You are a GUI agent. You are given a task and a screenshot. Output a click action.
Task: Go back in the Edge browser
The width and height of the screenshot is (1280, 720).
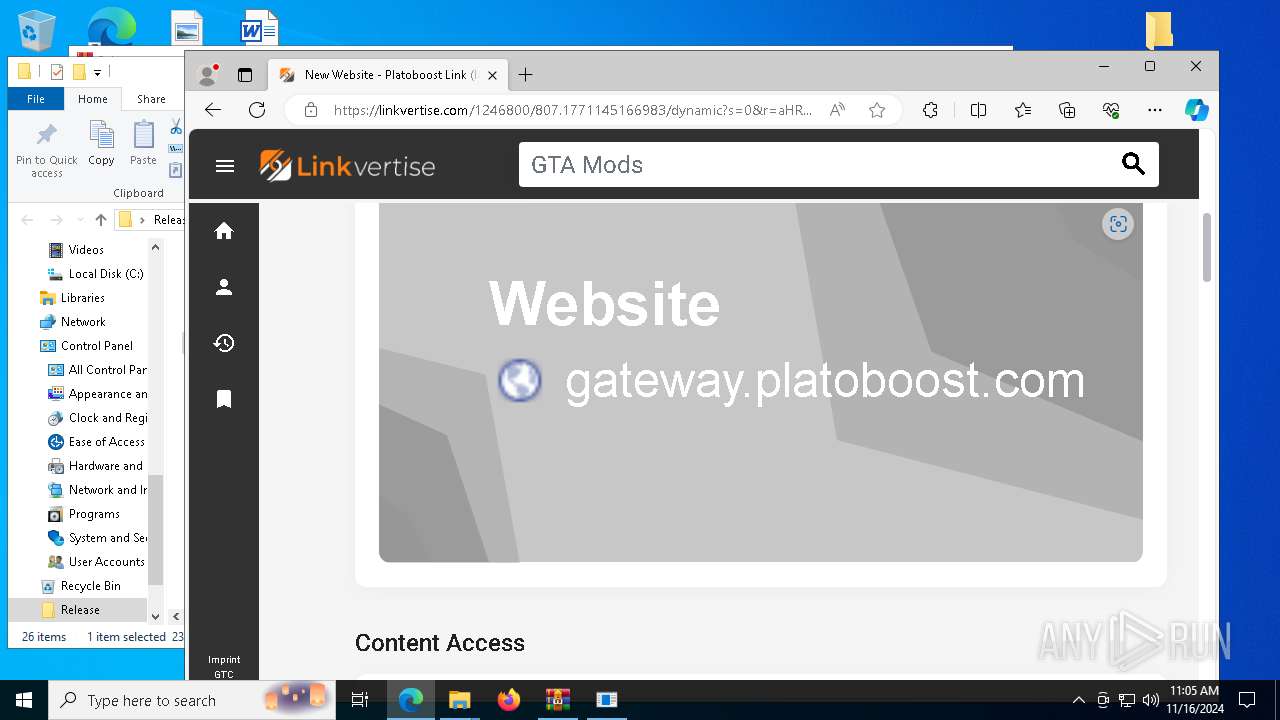(x=212, y=110)
